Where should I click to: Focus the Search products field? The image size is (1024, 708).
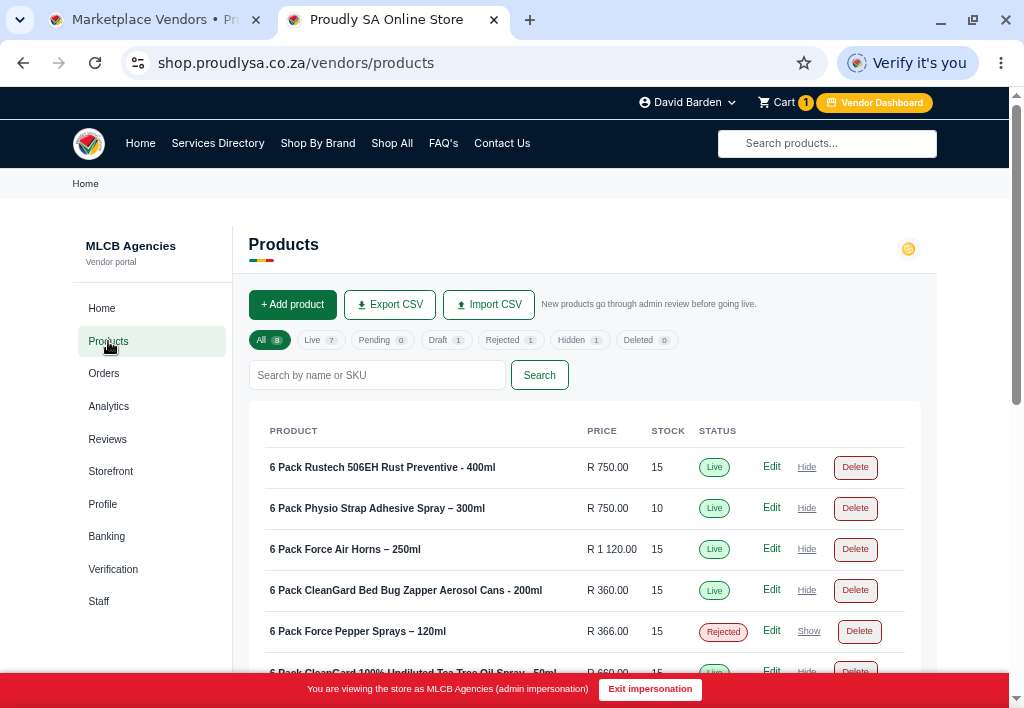coord(827,144)
